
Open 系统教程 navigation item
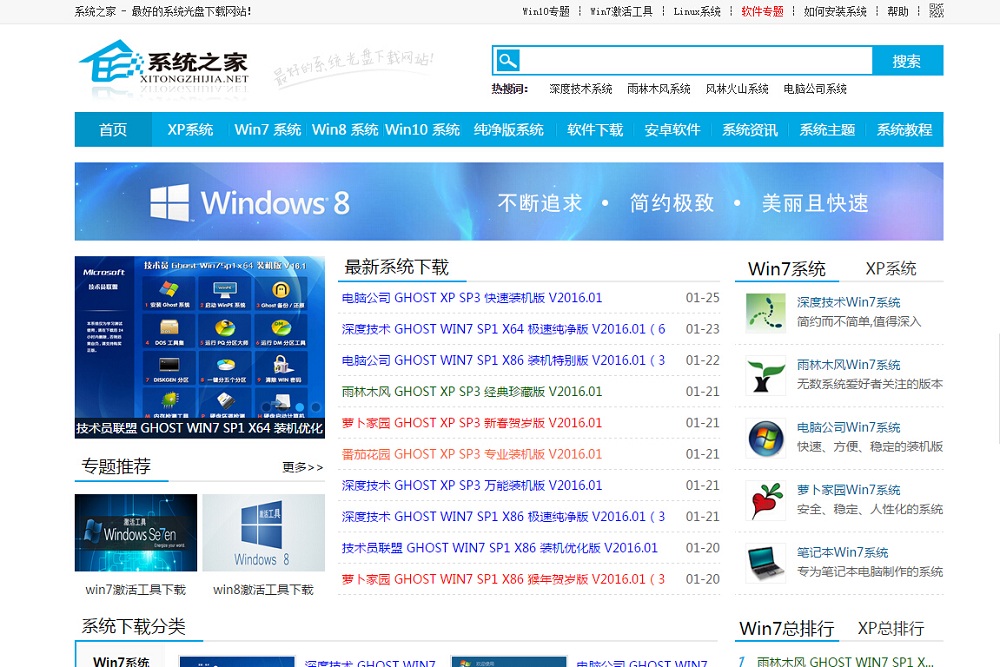(x=904, y=129)
